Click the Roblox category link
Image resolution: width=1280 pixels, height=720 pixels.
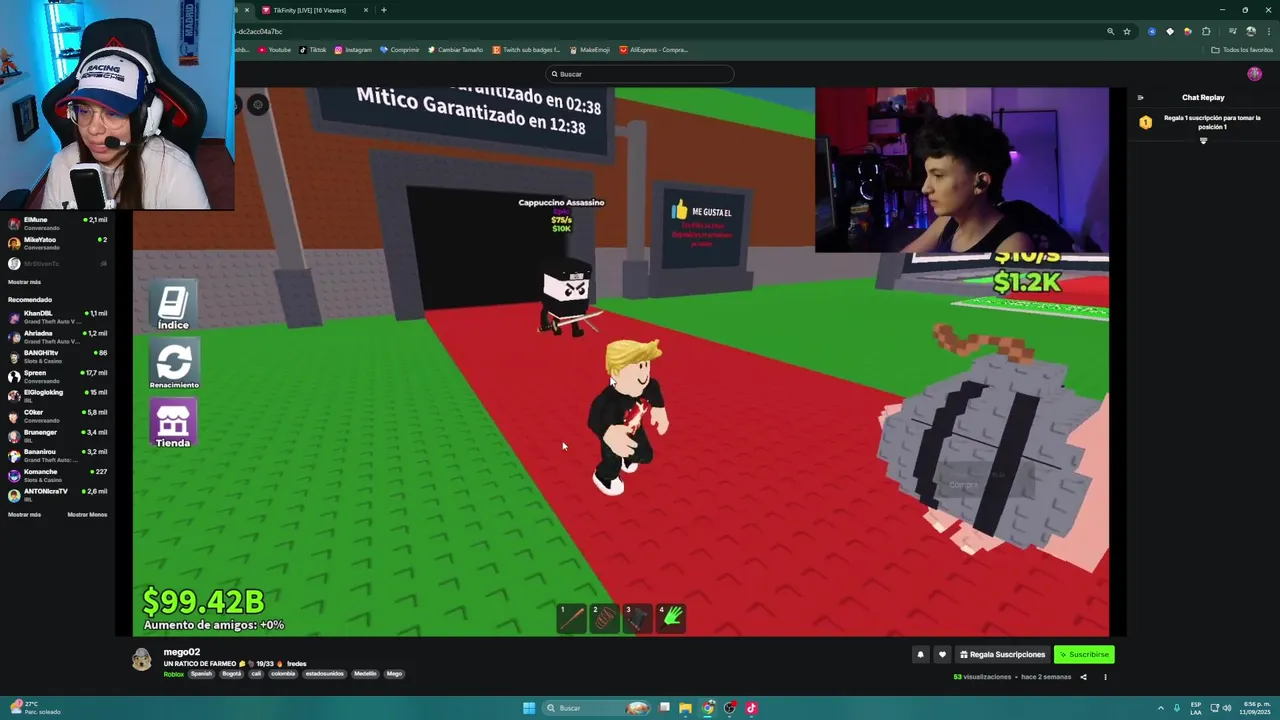tap(174, 674)
